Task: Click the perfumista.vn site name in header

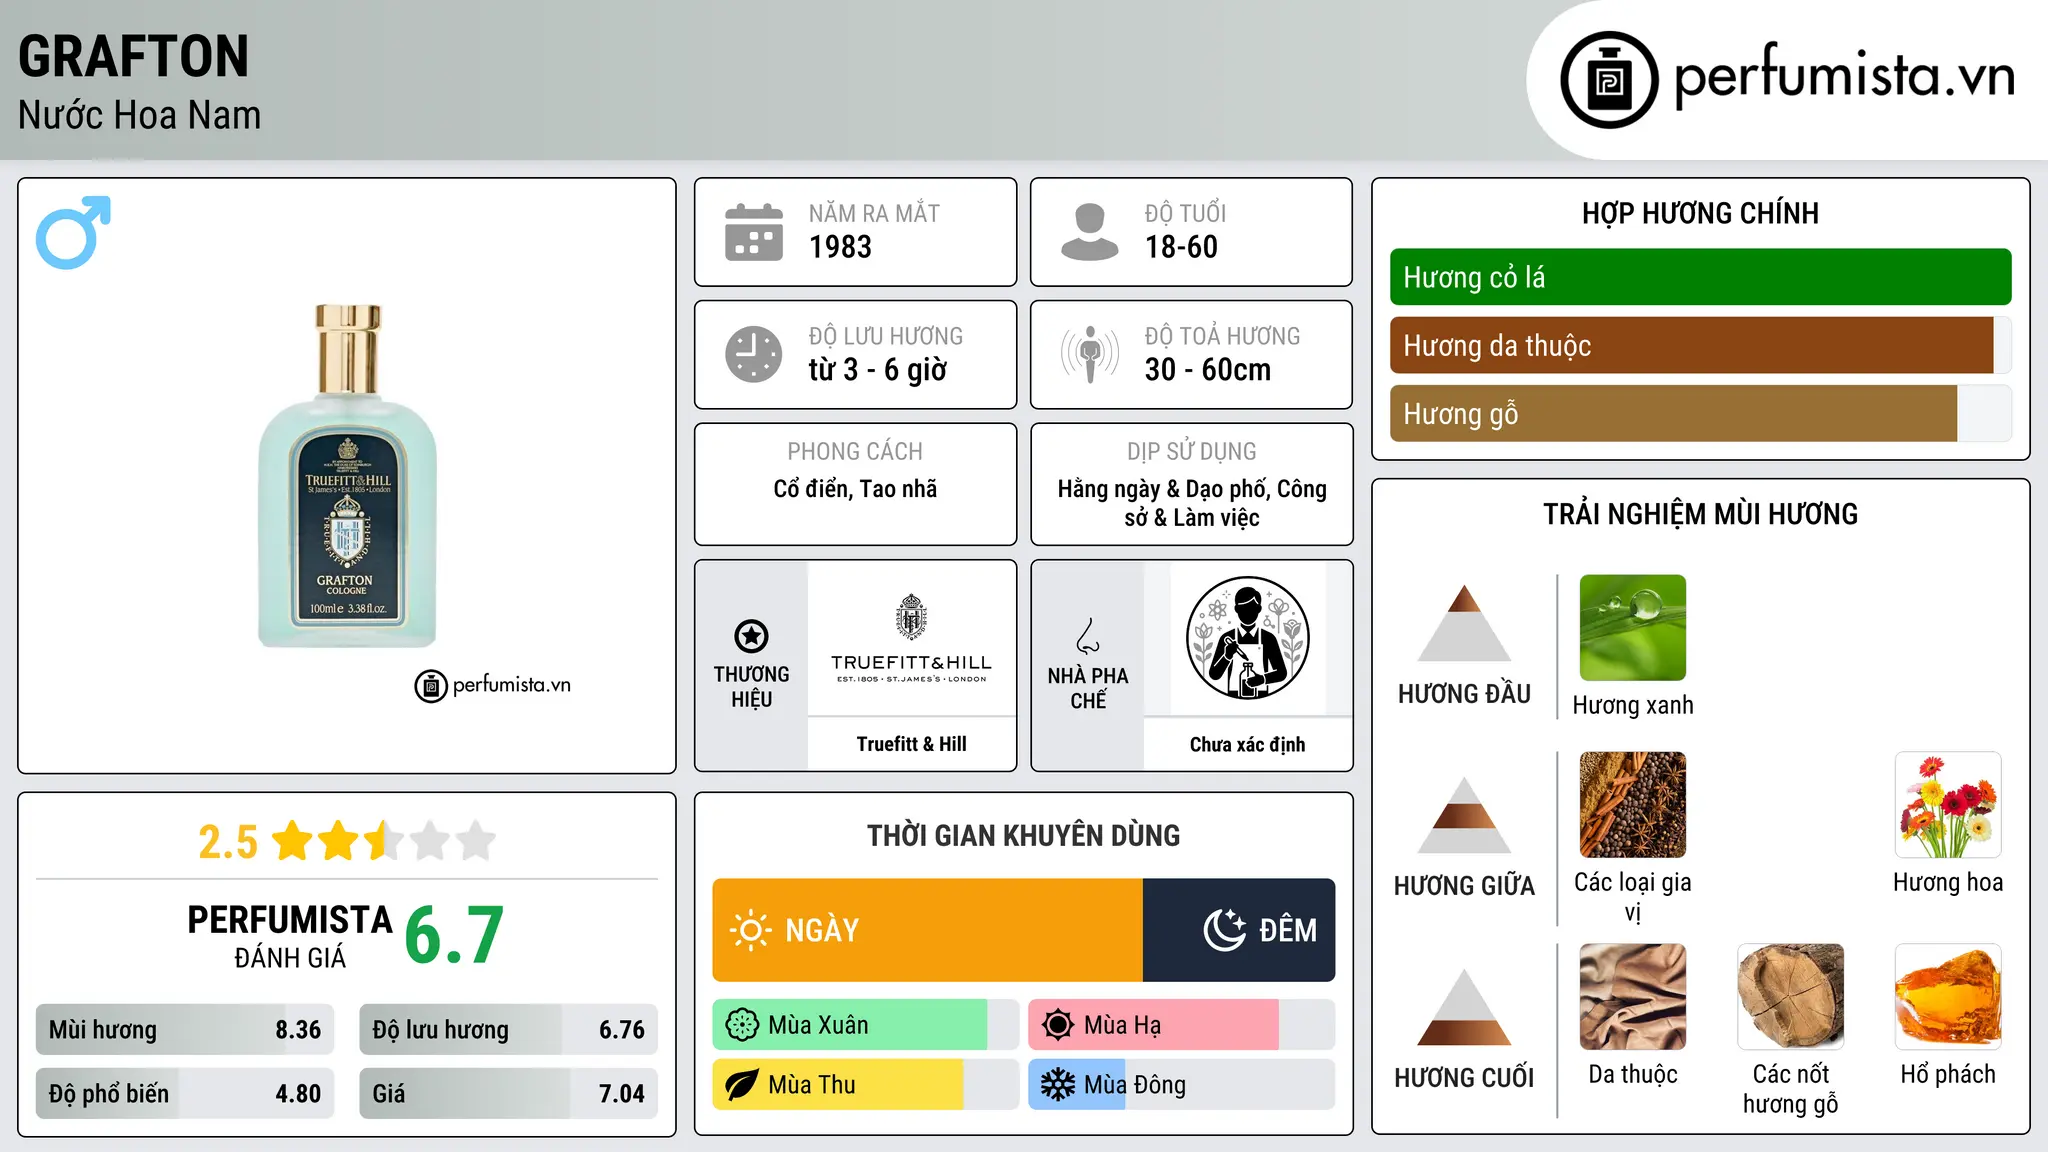Action: coord(1844,76)
